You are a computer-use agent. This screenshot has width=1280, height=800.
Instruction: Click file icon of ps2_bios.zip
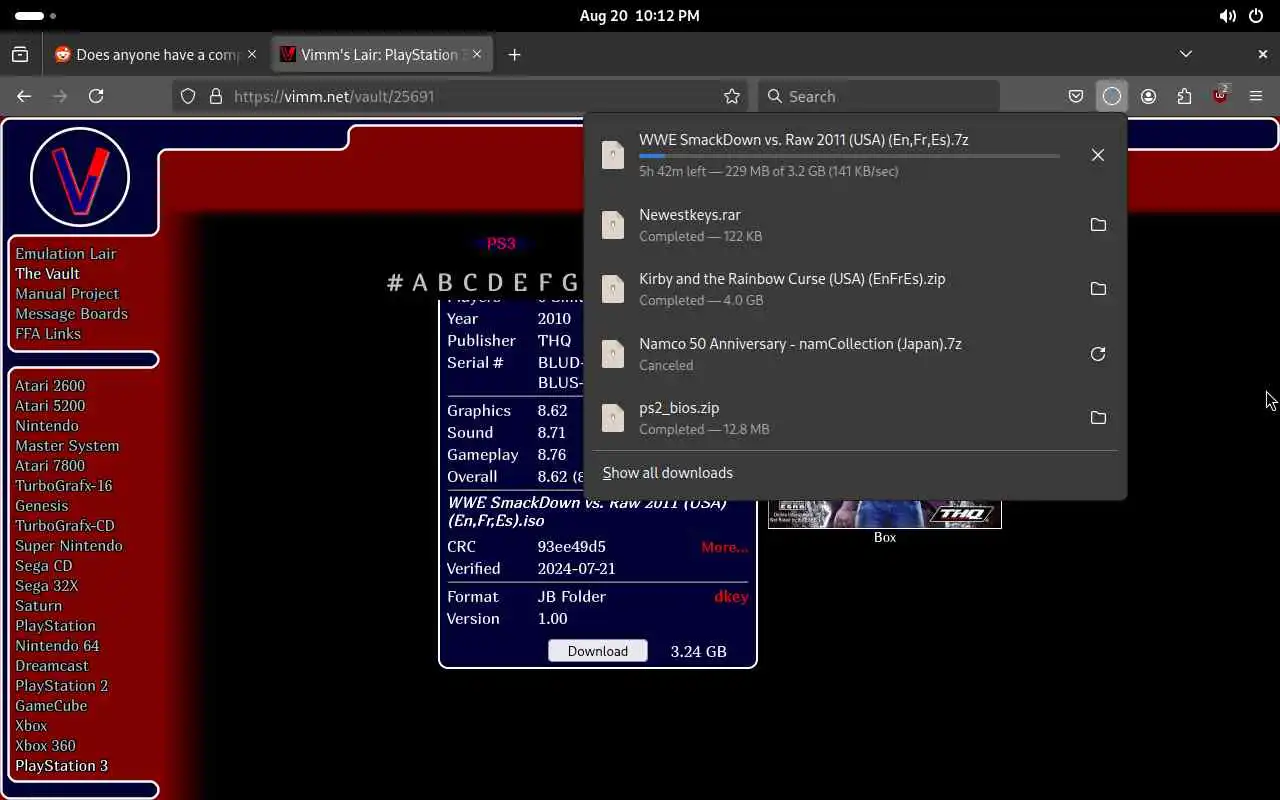[613, 418]
